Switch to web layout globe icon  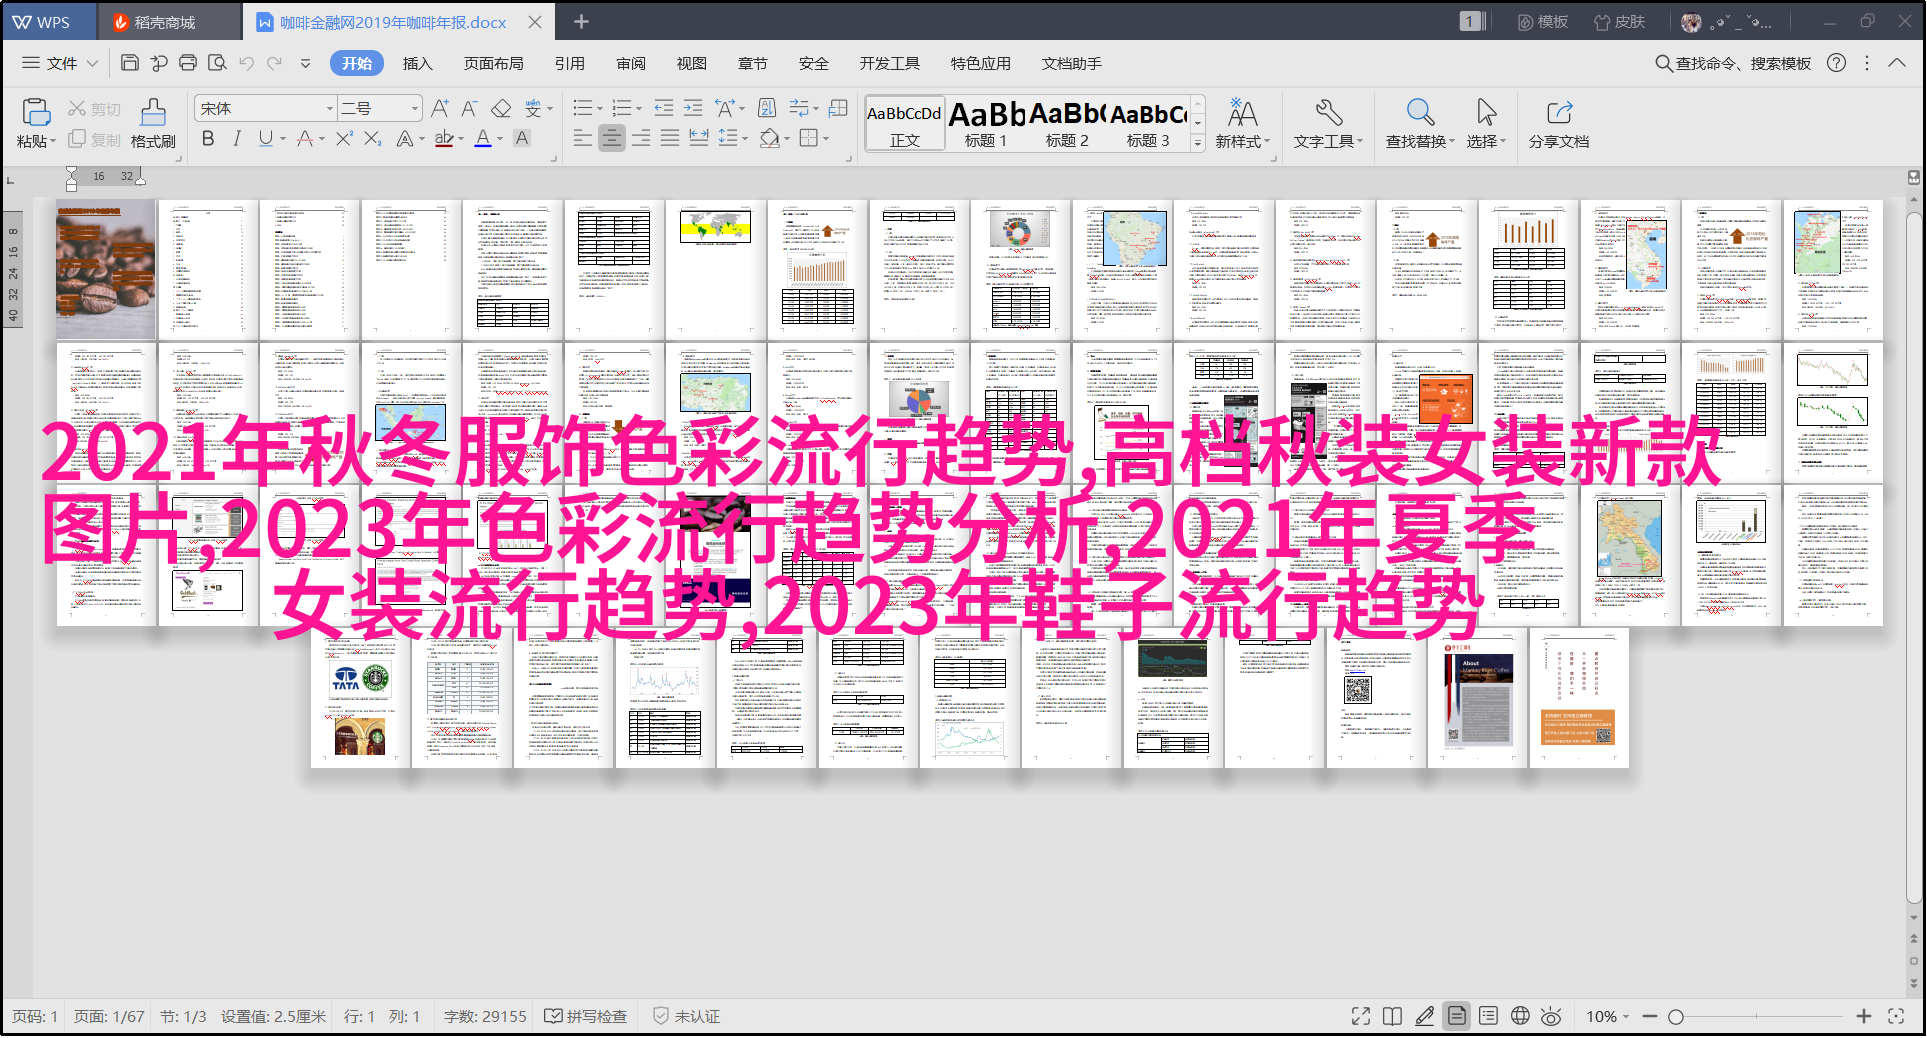(1520, 1016)
